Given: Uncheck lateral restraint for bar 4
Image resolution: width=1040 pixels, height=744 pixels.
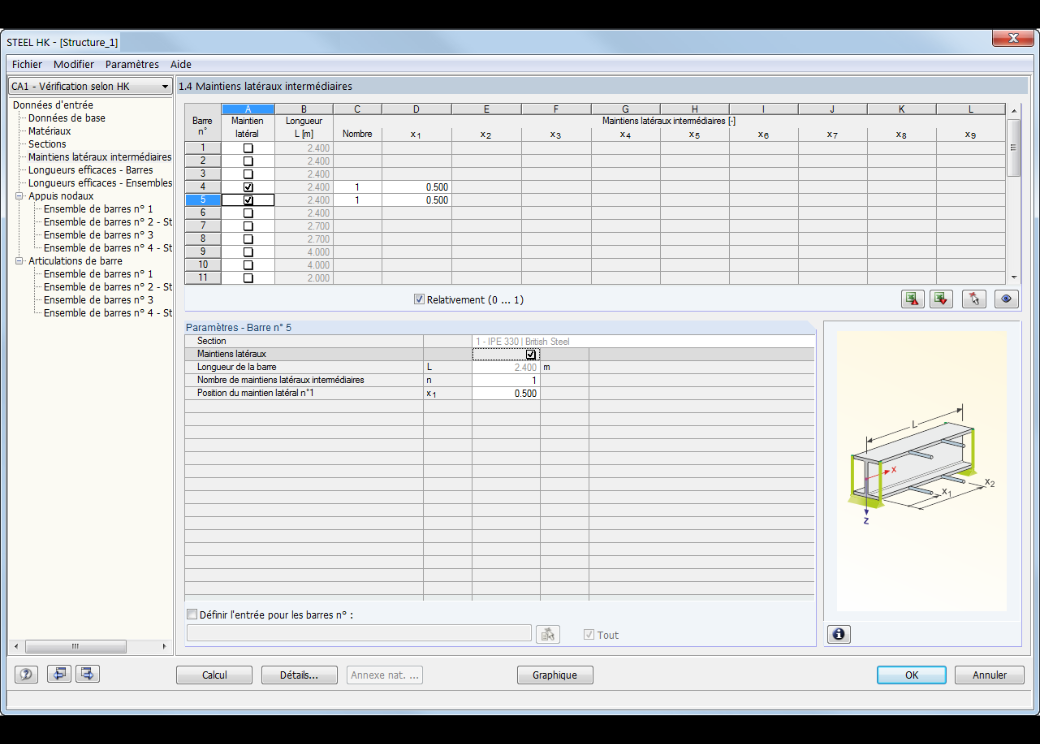Looking at the screenshot, I should 248,187.
